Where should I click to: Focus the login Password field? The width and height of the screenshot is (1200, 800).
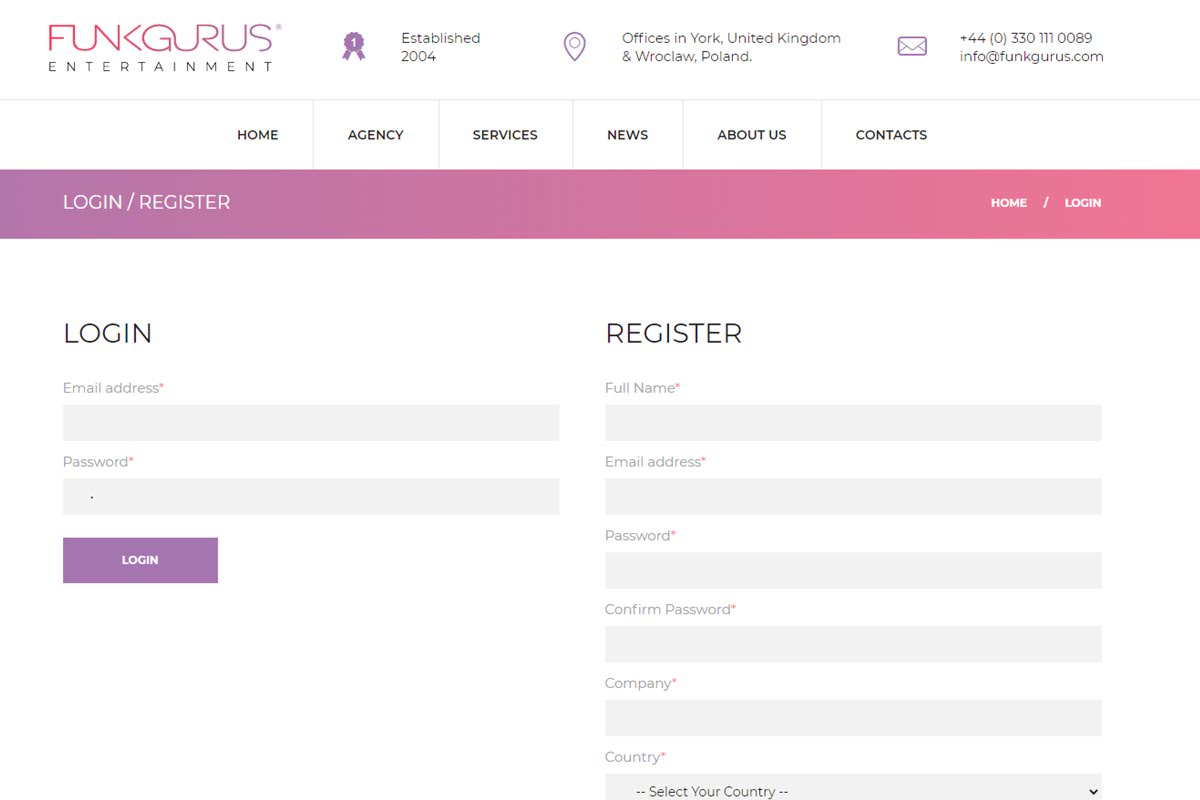pyautogui.click(x=310, y=497)
